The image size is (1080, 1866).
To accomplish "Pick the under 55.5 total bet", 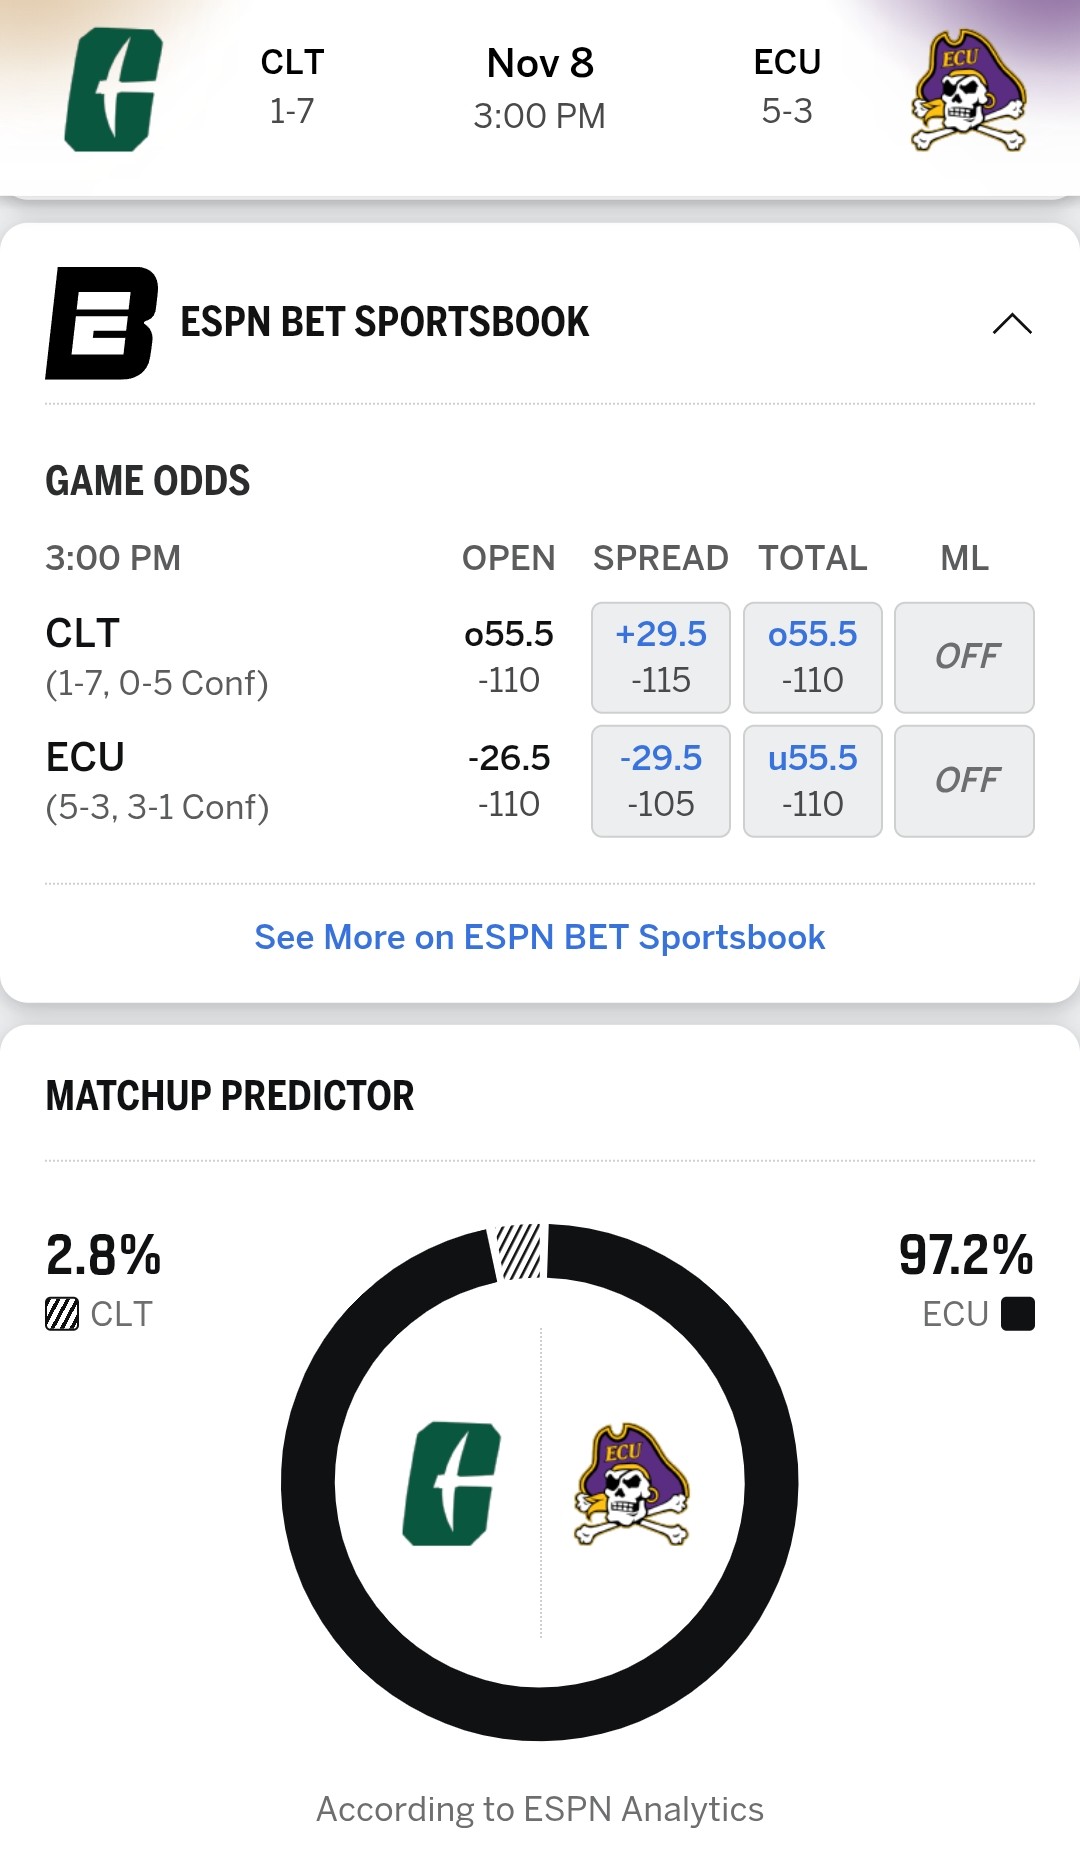I will pos(812,781).
